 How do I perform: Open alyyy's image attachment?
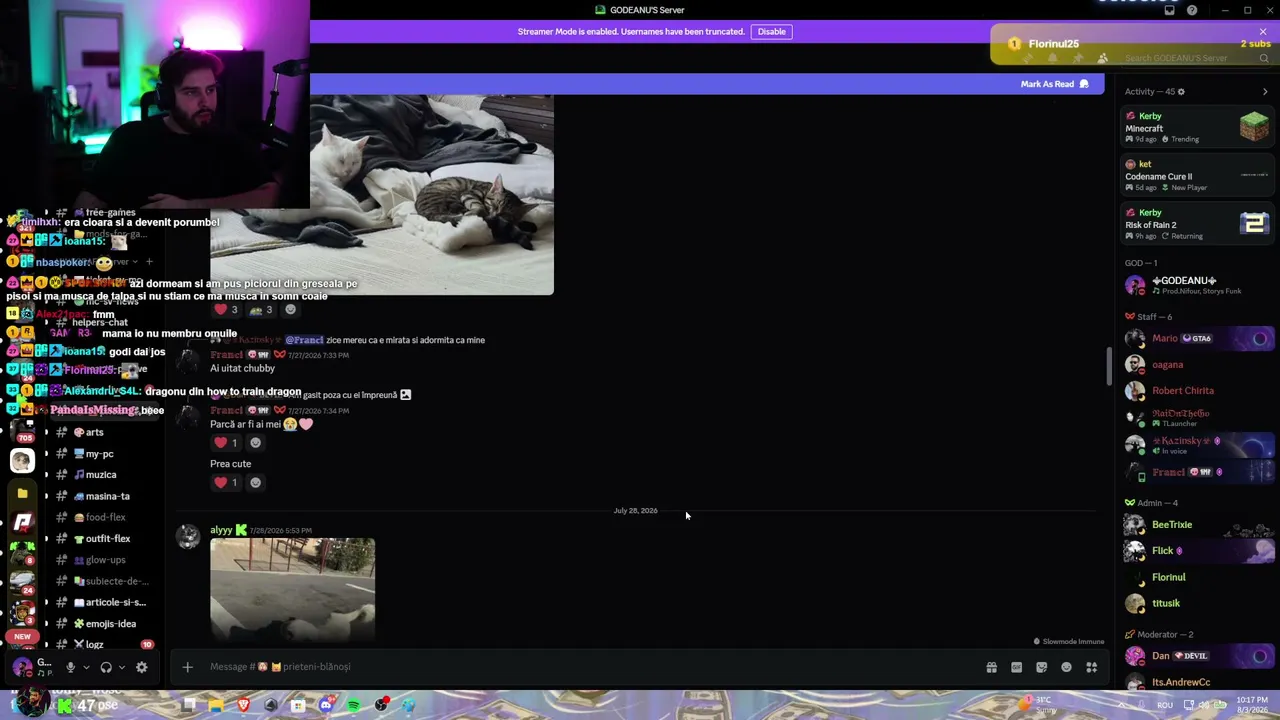[292, 589]
